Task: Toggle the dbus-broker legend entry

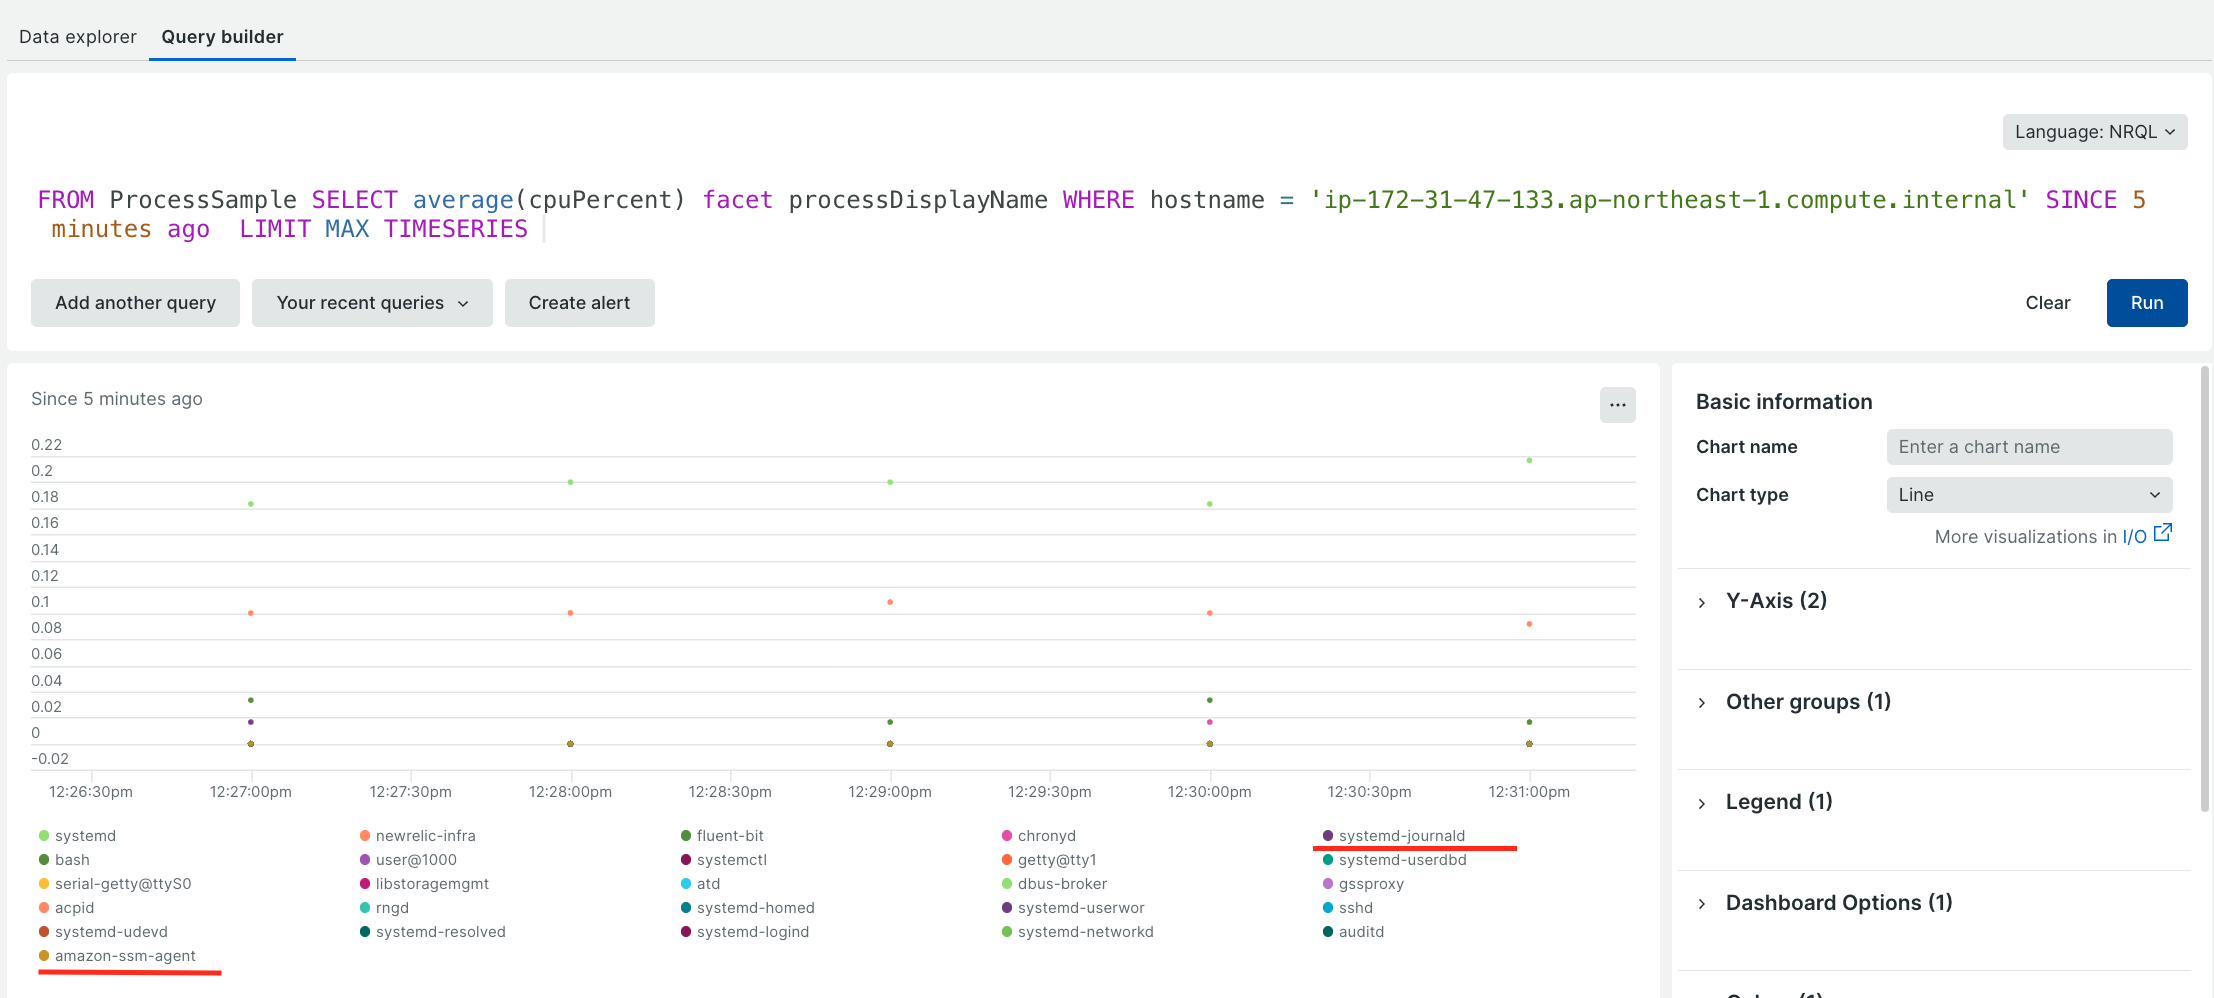Action: click(1055, 884)
